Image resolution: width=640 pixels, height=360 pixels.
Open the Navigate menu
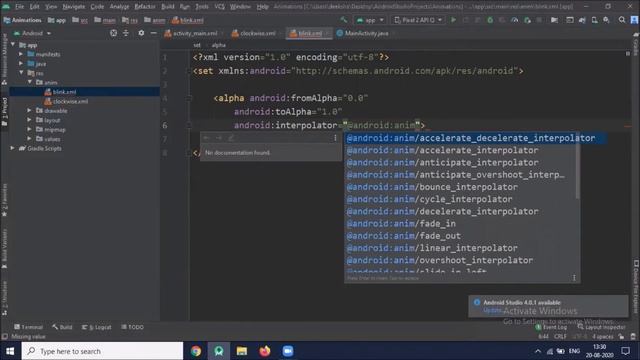click(x=73, y=7)
